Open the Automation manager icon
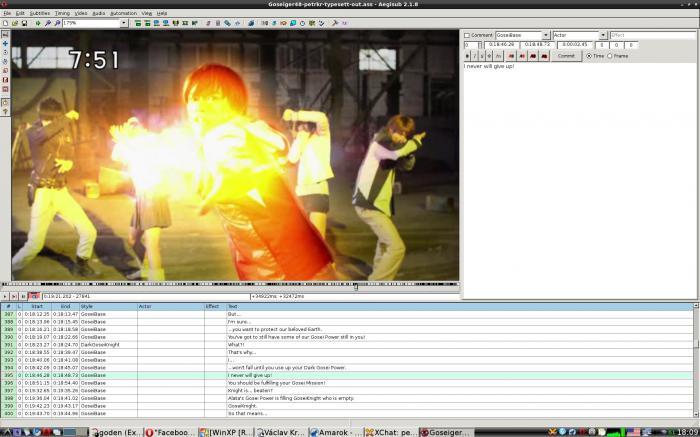The height and width of the screenshot is (437, 700). [x=251, y=23]
